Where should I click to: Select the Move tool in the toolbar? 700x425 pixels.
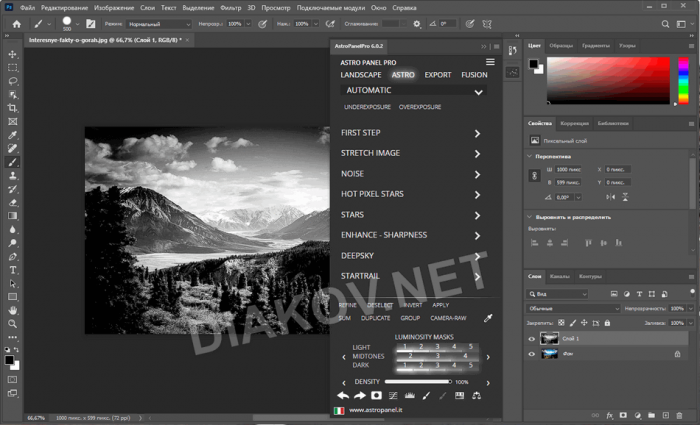tap(13, 55)
